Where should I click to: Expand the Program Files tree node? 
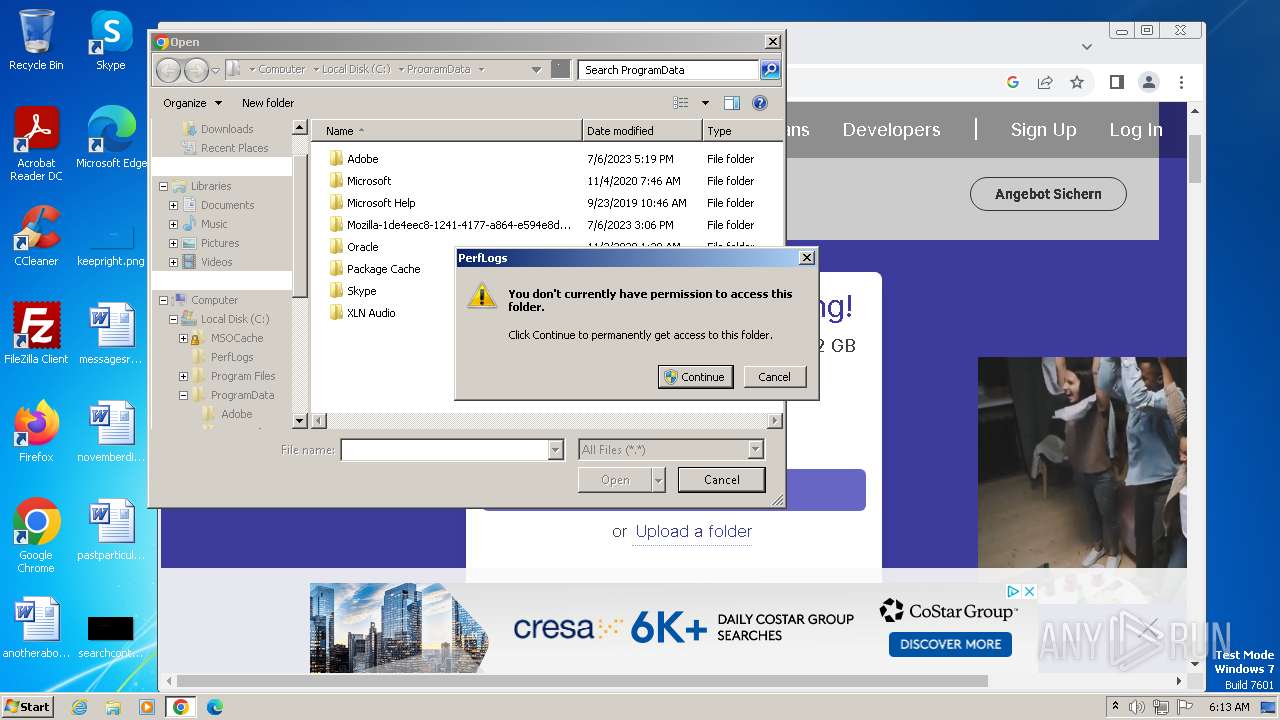[183, 377]
